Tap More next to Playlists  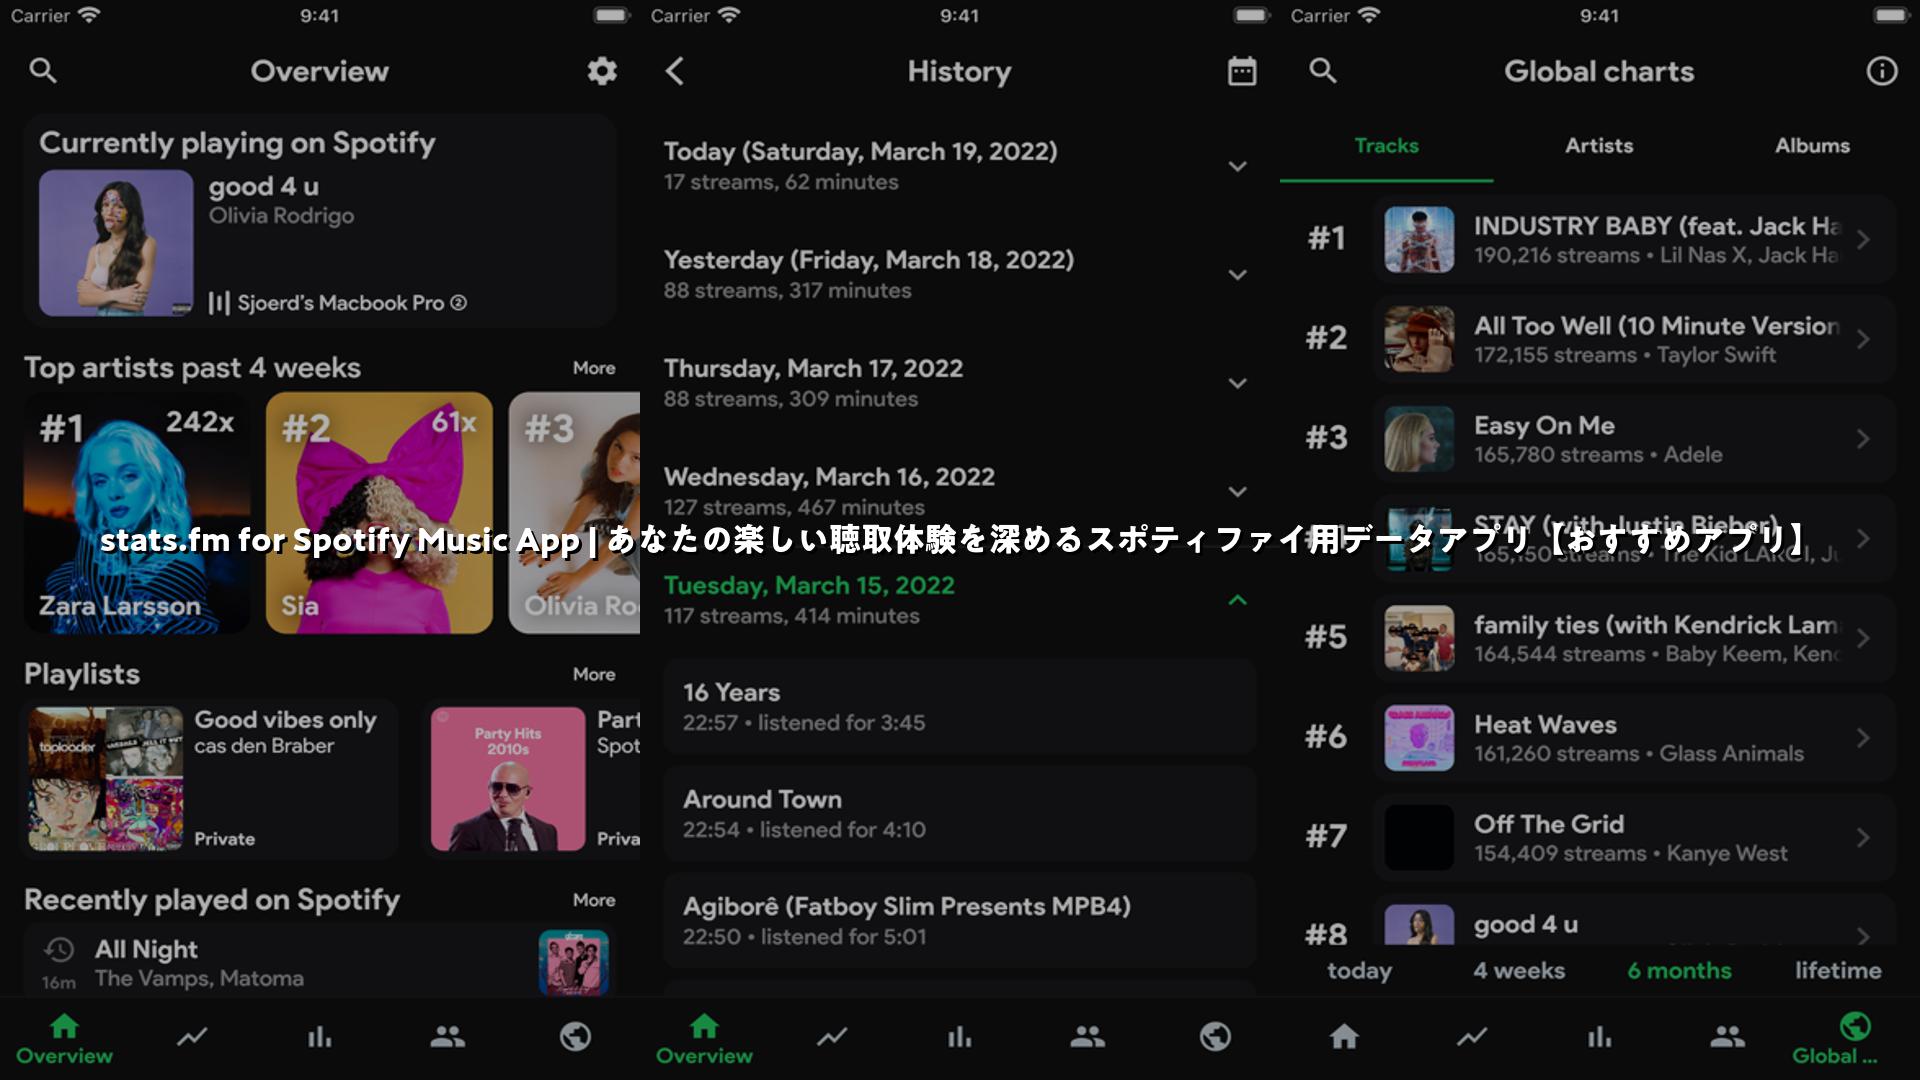pos(594,674)
